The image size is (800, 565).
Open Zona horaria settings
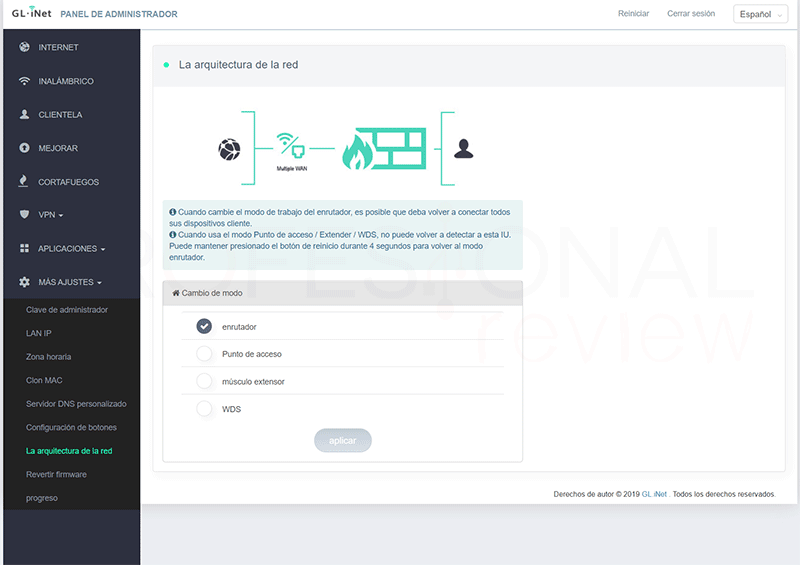pyautogui.click(x=48, y=357)
